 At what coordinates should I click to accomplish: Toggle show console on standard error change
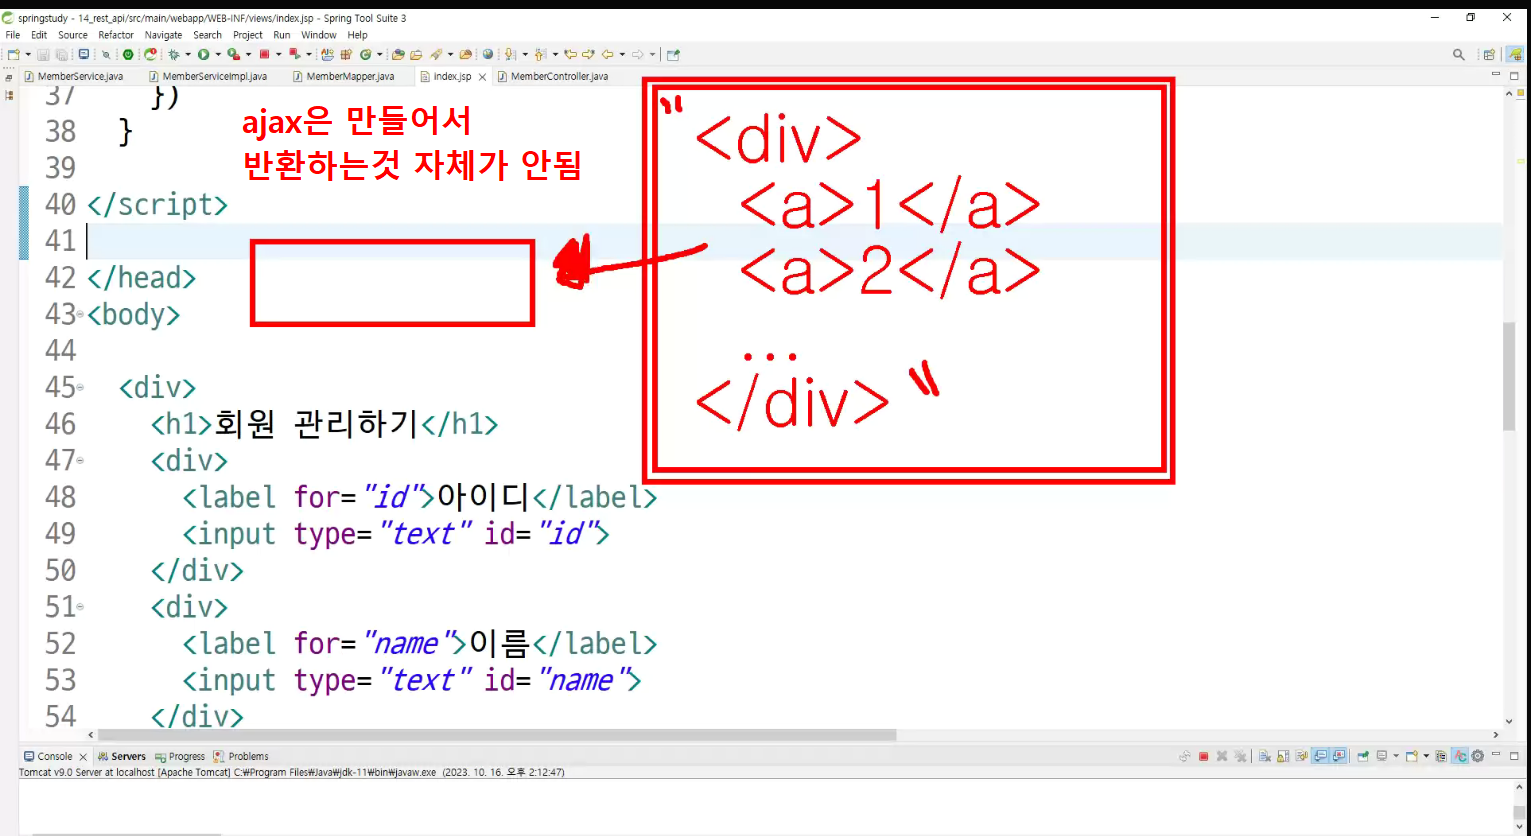[1338, 757]
